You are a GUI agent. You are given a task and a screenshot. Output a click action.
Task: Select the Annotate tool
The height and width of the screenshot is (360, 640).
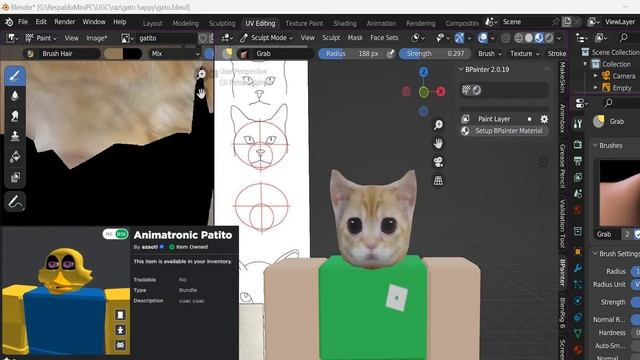pos(15,202)
